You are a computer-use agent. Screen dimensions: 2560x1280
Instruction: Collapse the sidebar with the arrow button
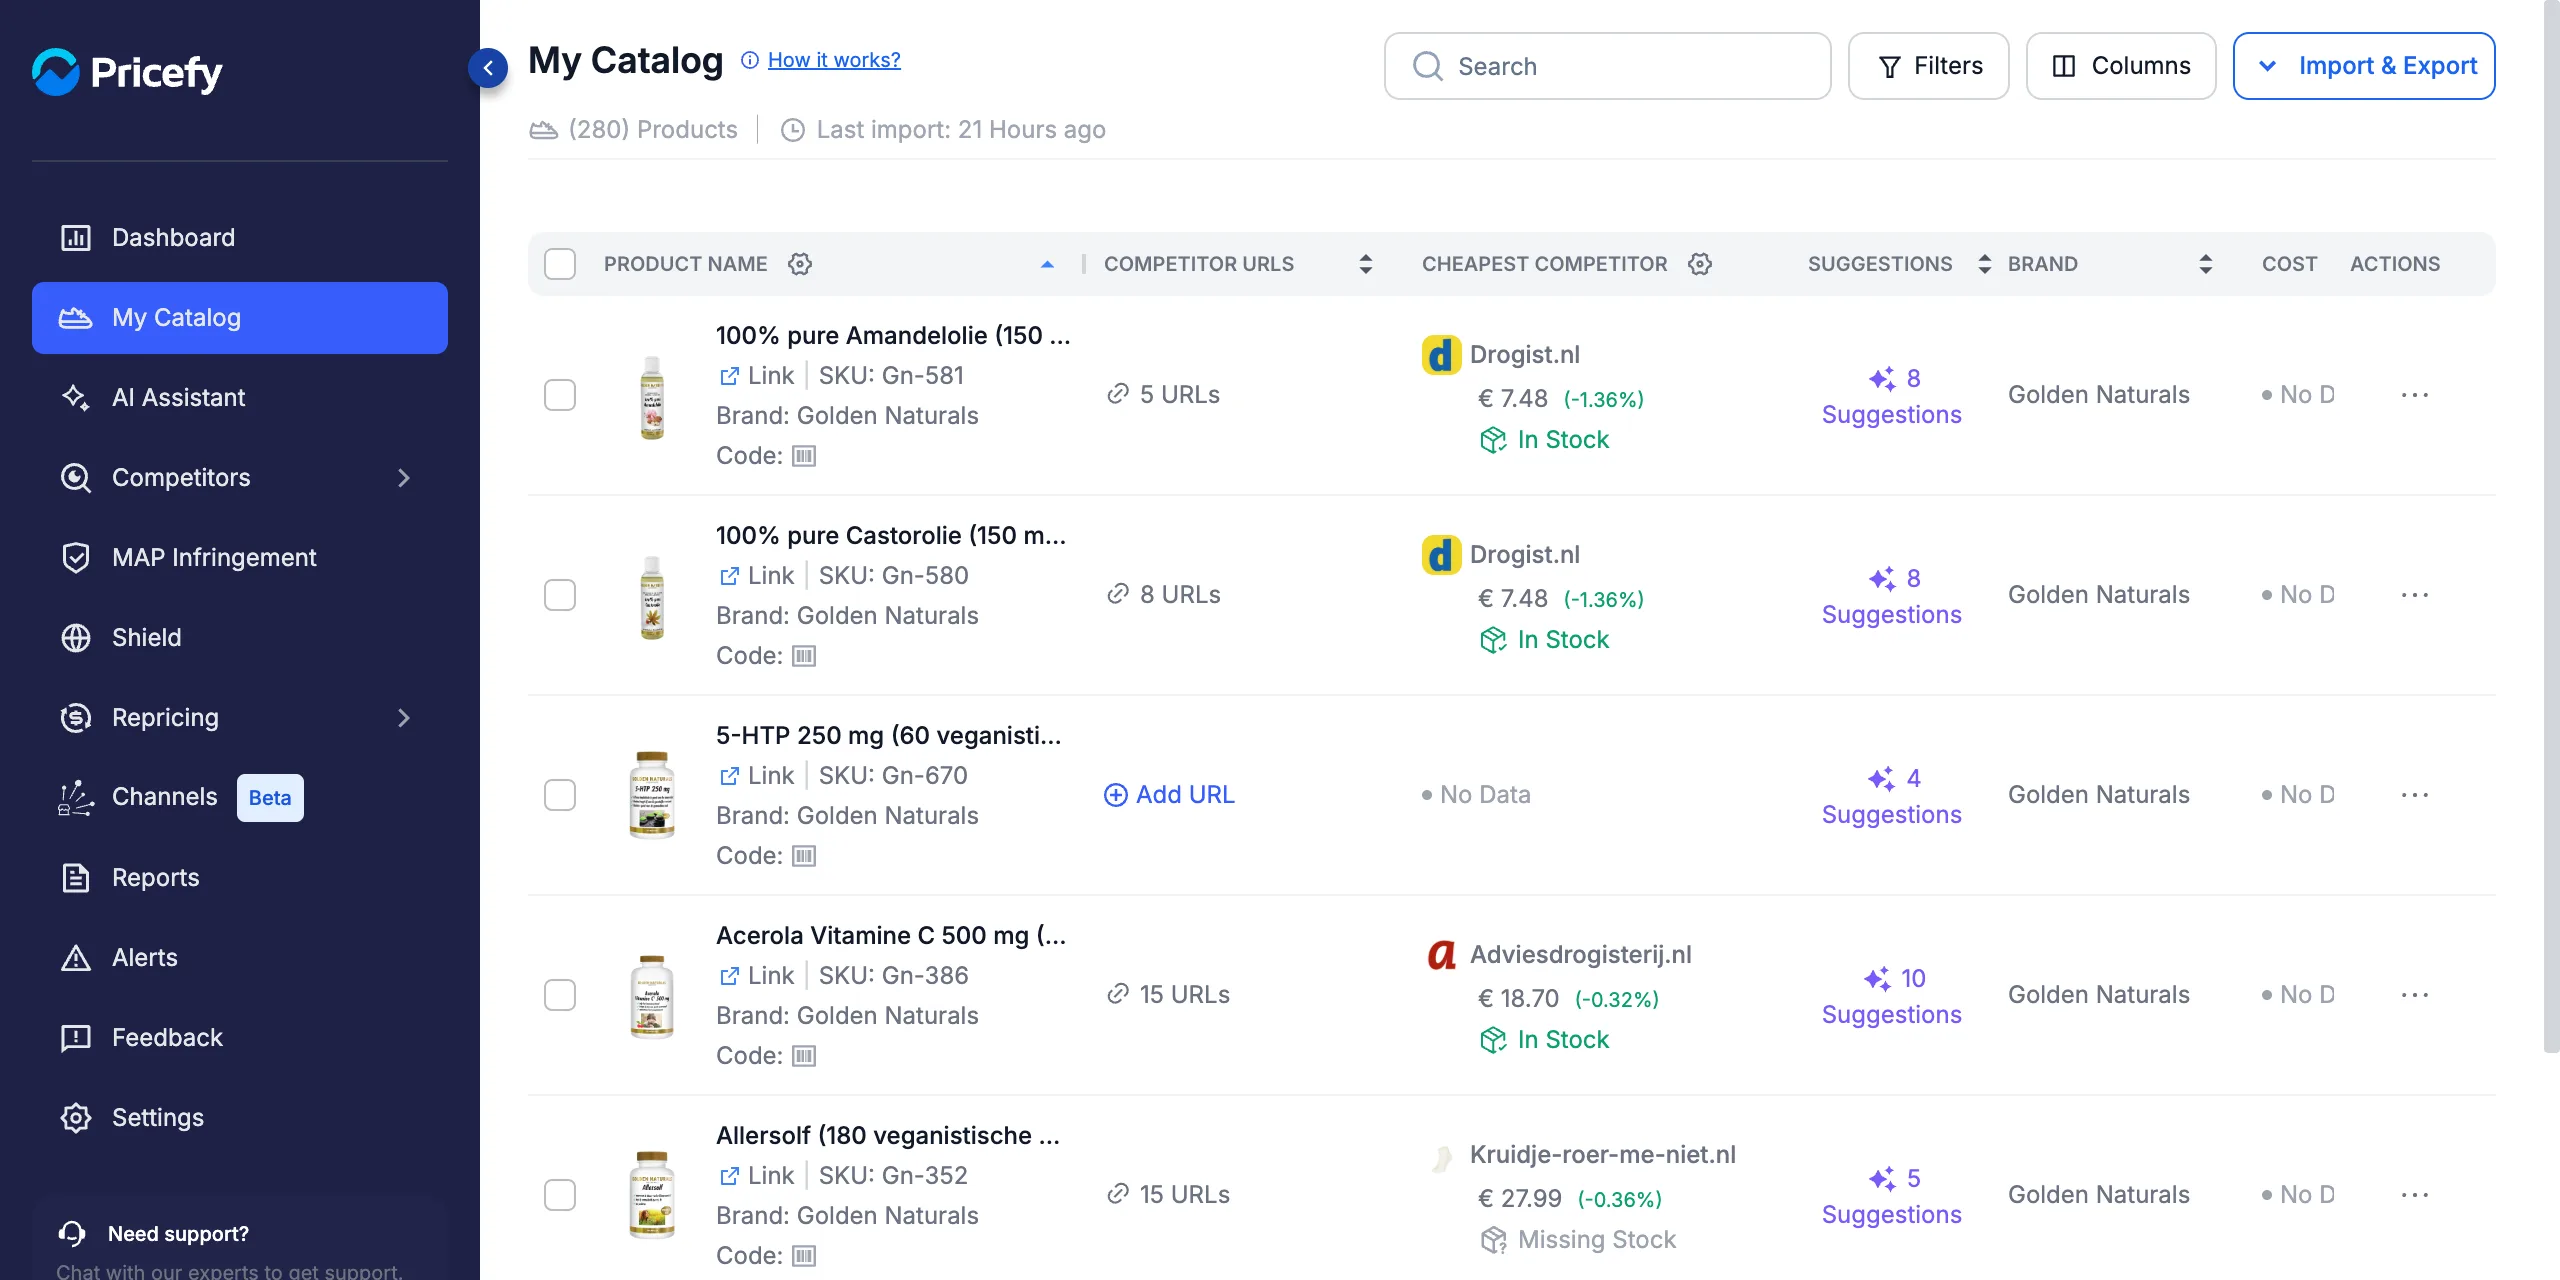[x=488, y=68]
